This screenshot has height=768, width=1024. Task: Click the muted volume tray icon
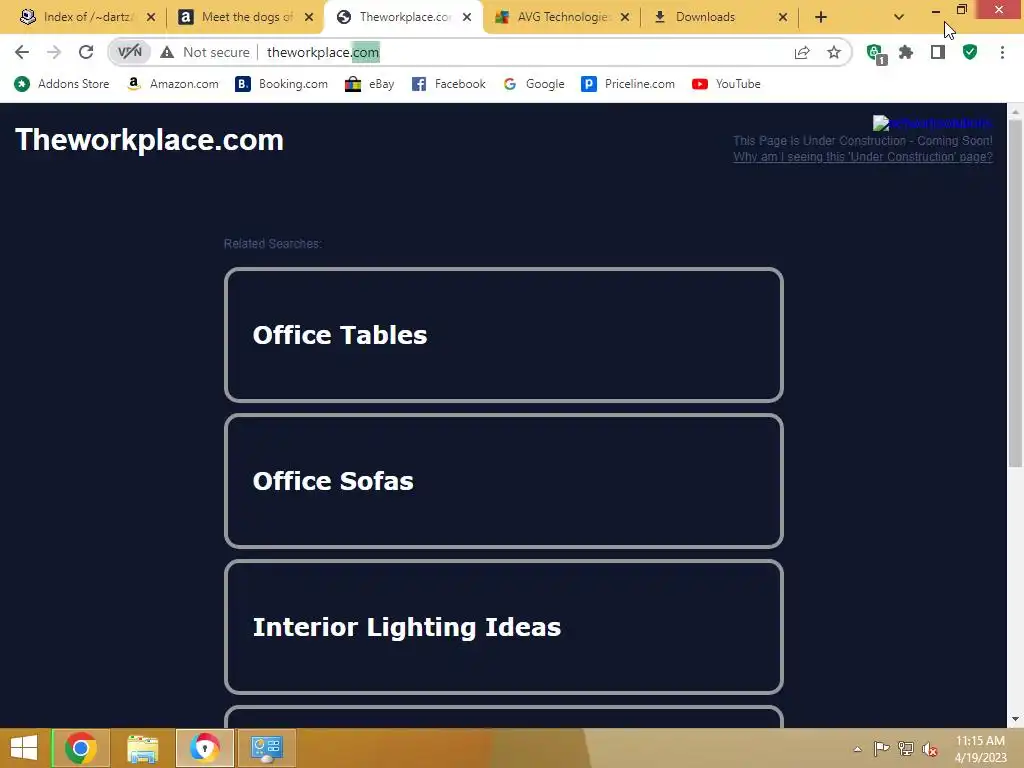click(930, 749)
